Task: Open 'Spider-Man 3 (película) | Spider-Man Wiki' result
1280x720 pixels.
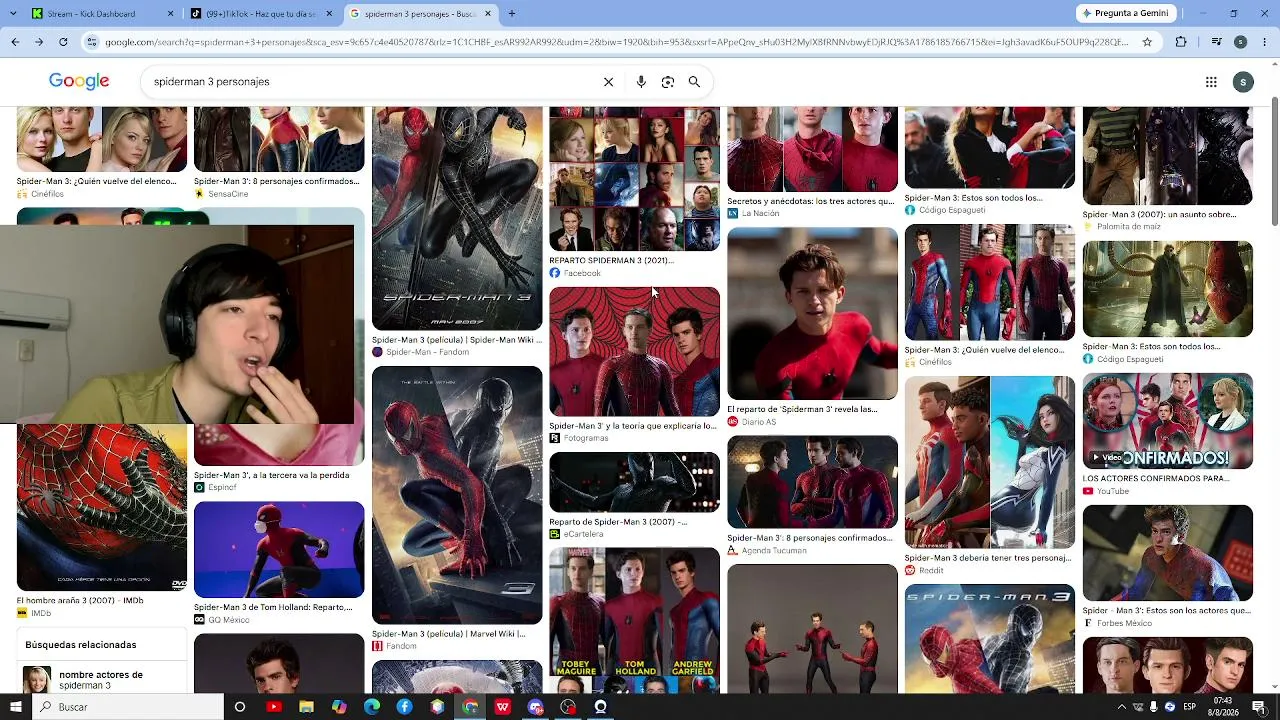Action: [x=457, y=340]
